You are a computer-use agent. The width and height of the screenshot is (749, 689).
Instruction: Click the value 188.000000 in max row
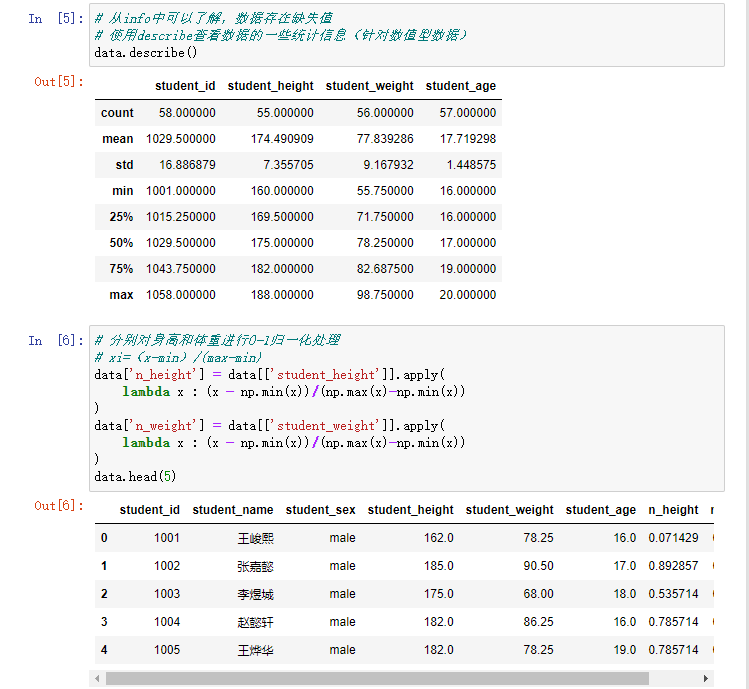pyautogui.click(x=282, y=295)
